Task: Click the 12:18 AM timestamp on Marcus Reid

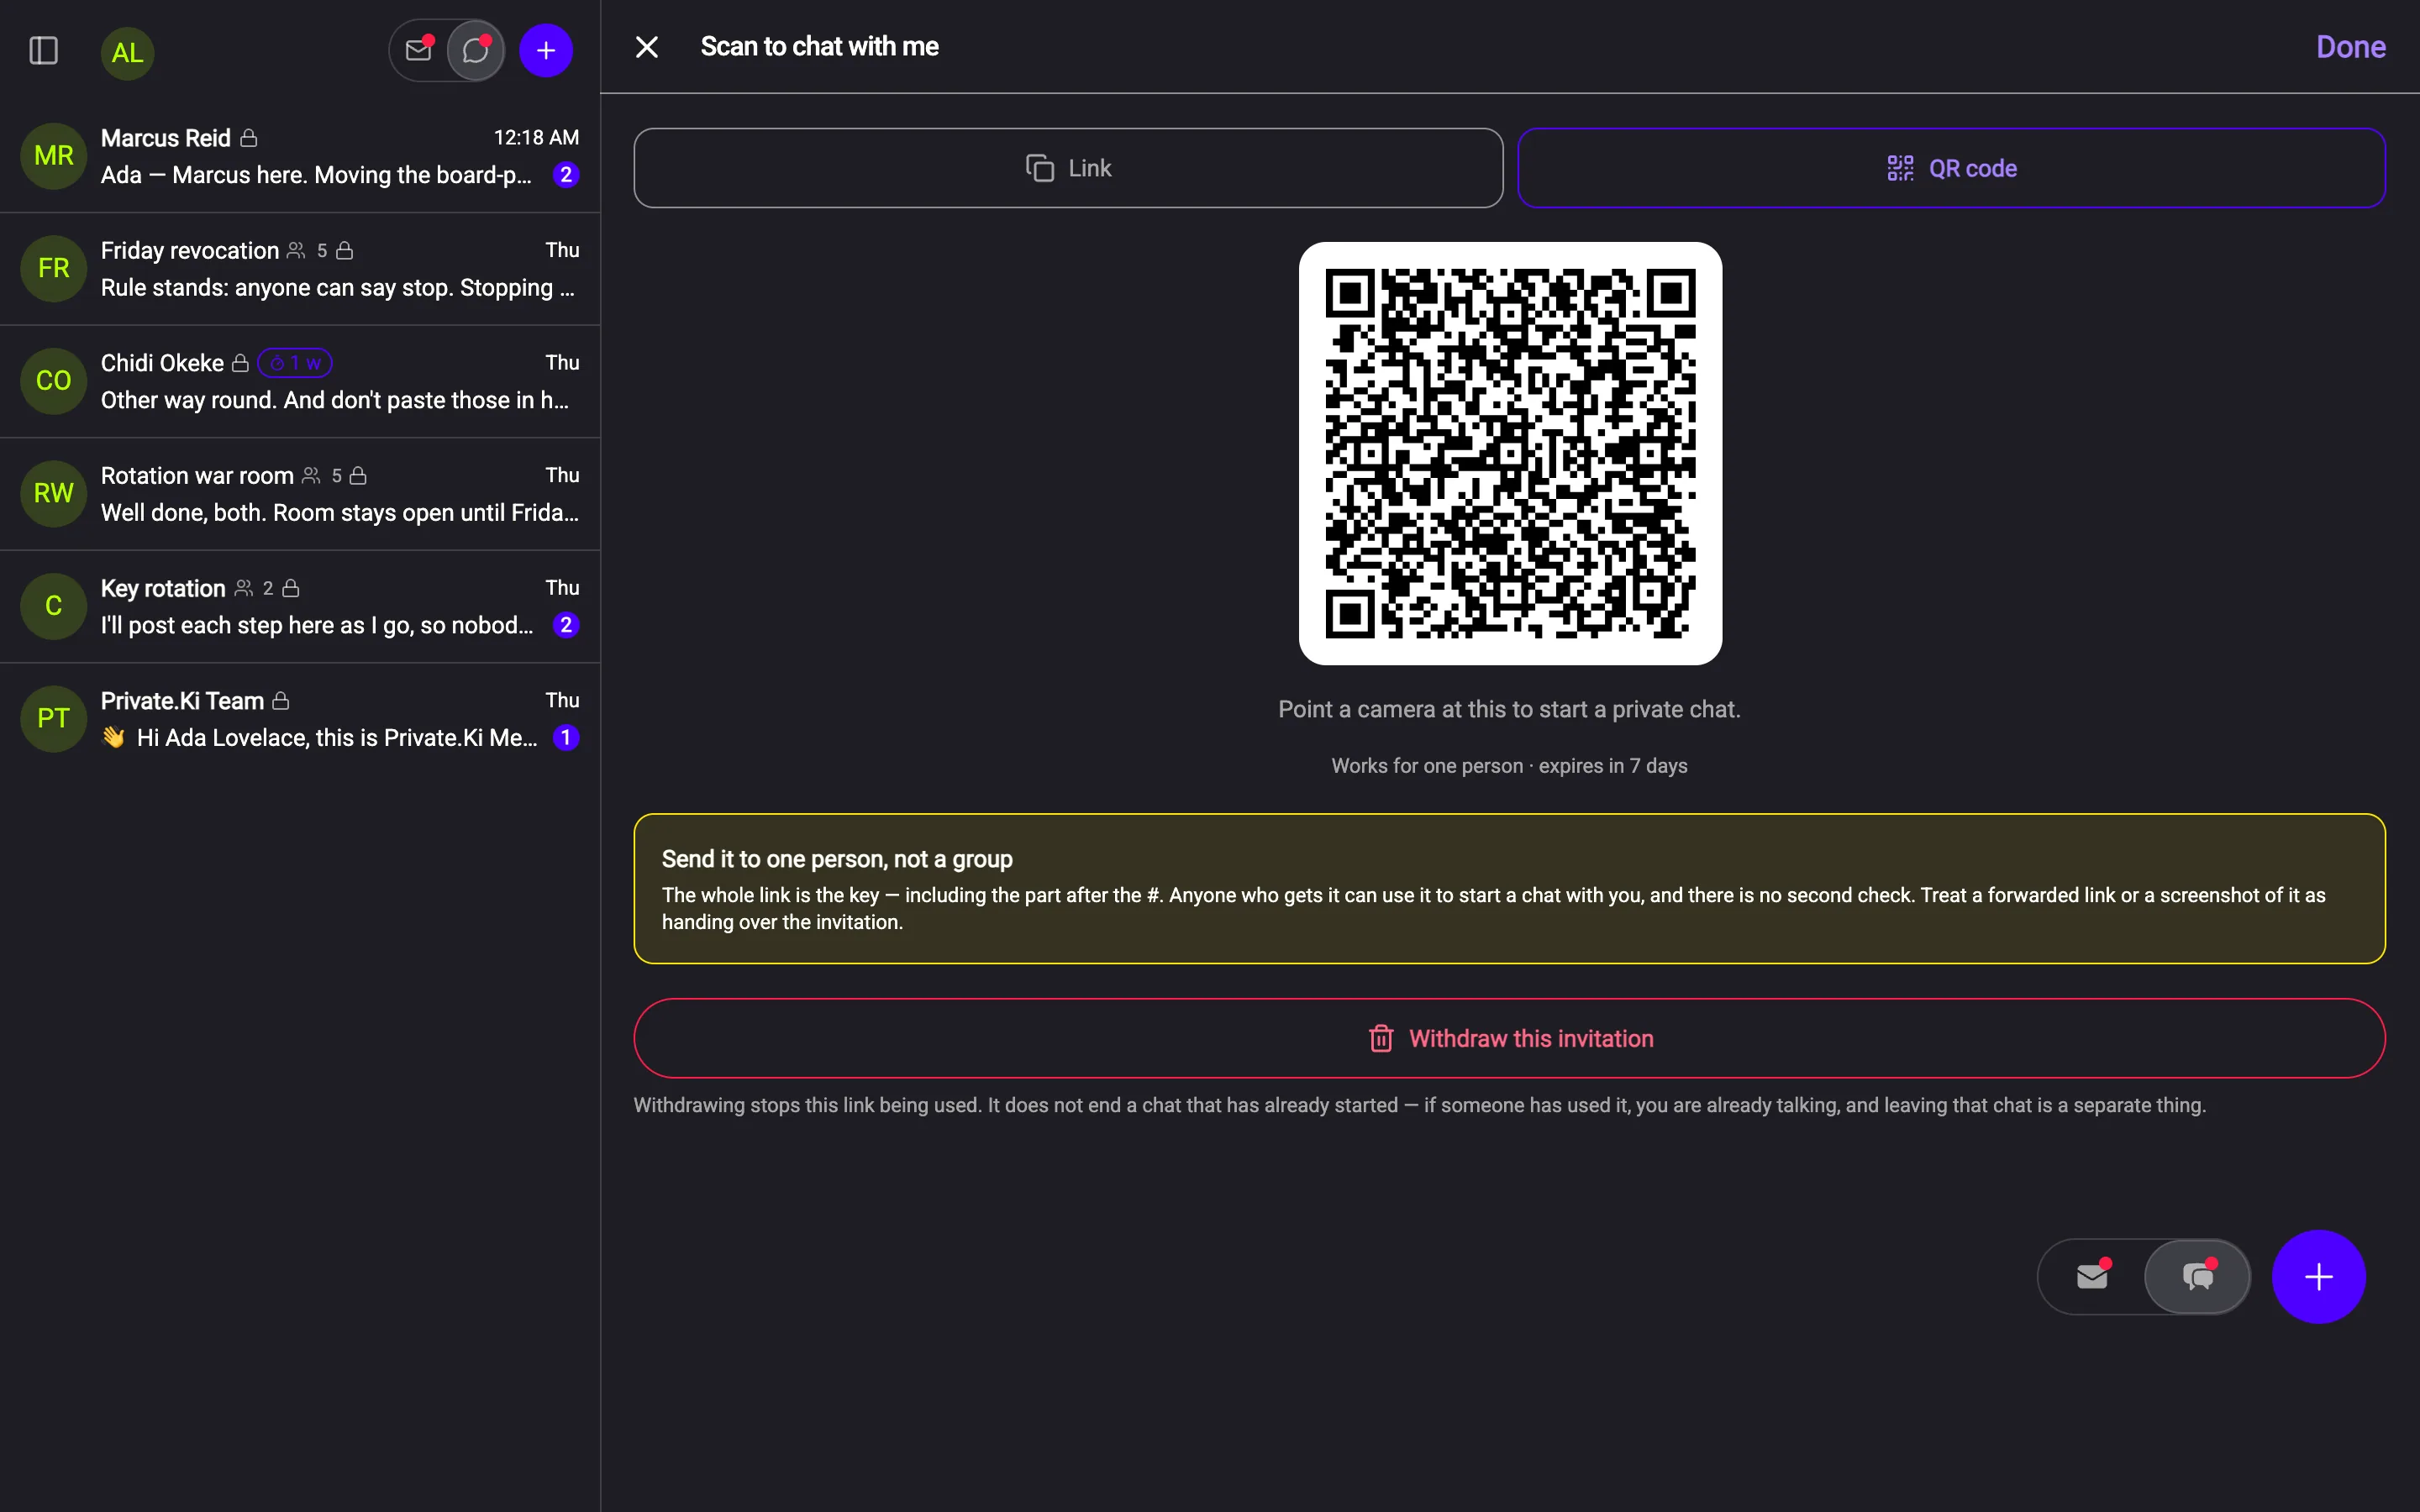Action: pos(536,137)
